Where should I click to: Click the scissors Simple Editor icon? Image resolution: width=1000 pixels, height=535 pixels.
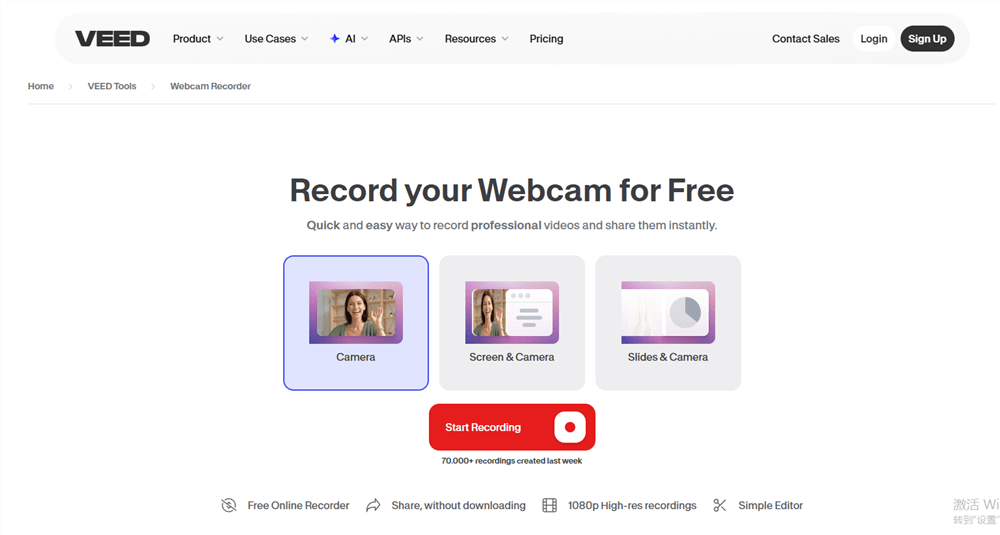(720, 506)
